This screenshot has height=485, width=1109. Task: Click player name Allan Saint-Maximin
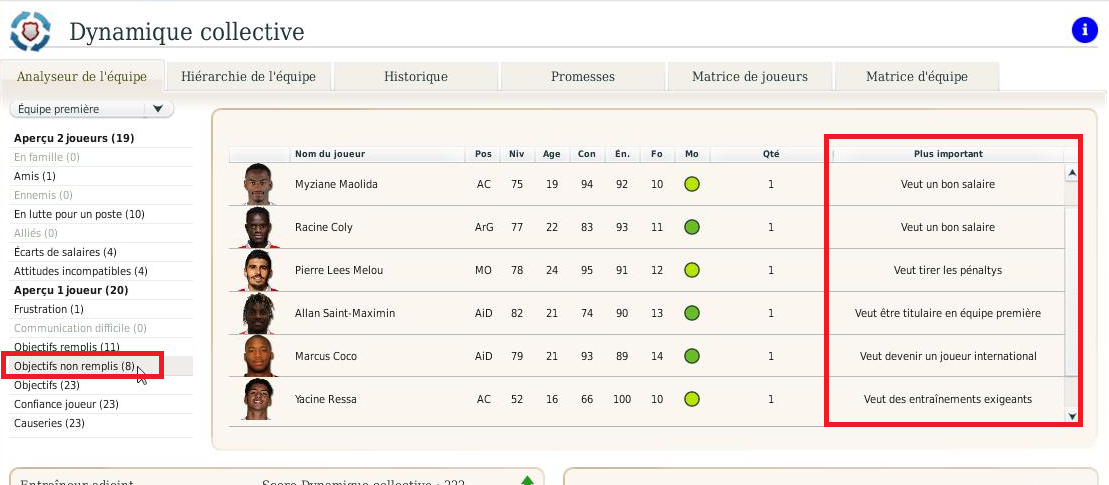pos(344,313)
